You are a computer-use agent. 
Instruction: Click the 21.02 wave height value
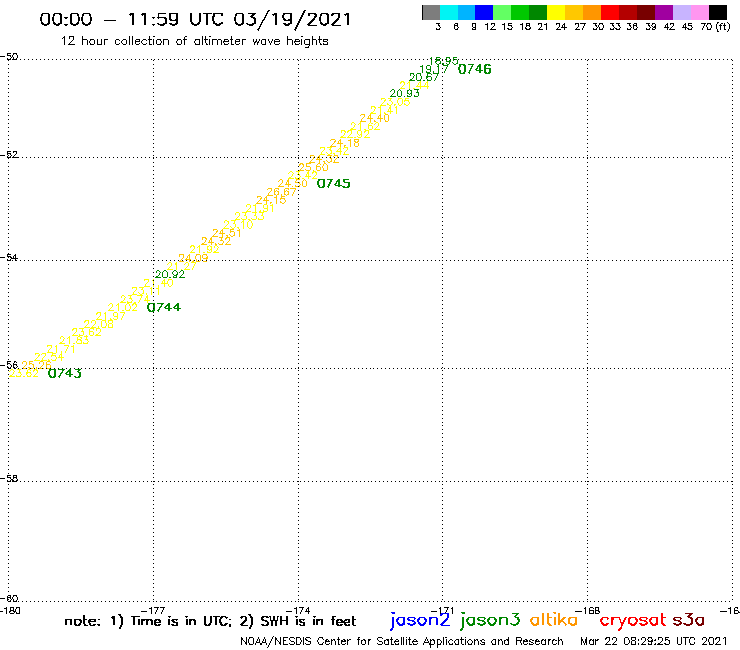pos(123,307)
